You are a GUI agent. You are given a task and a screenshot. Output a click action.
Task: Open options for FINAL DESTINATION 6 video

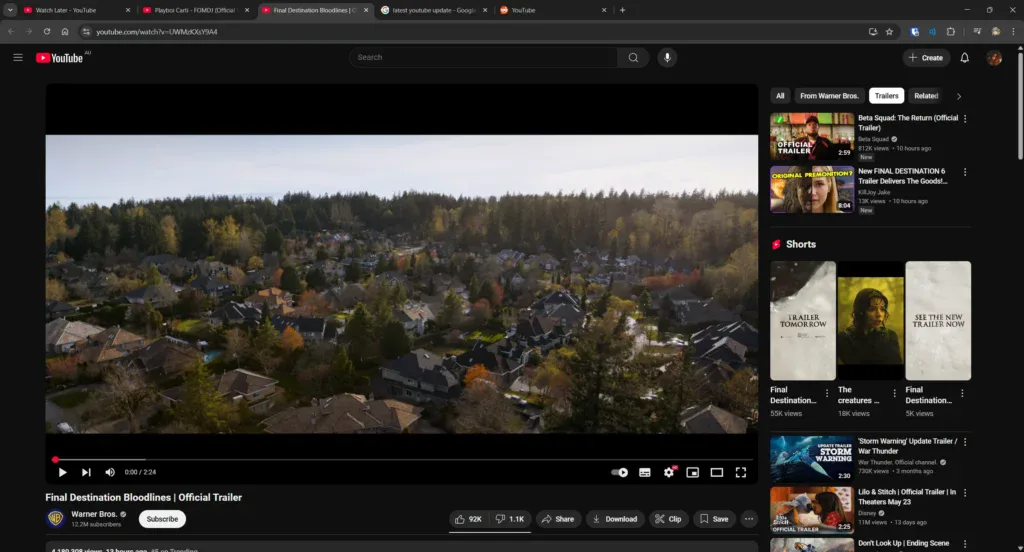click(965, 172)
